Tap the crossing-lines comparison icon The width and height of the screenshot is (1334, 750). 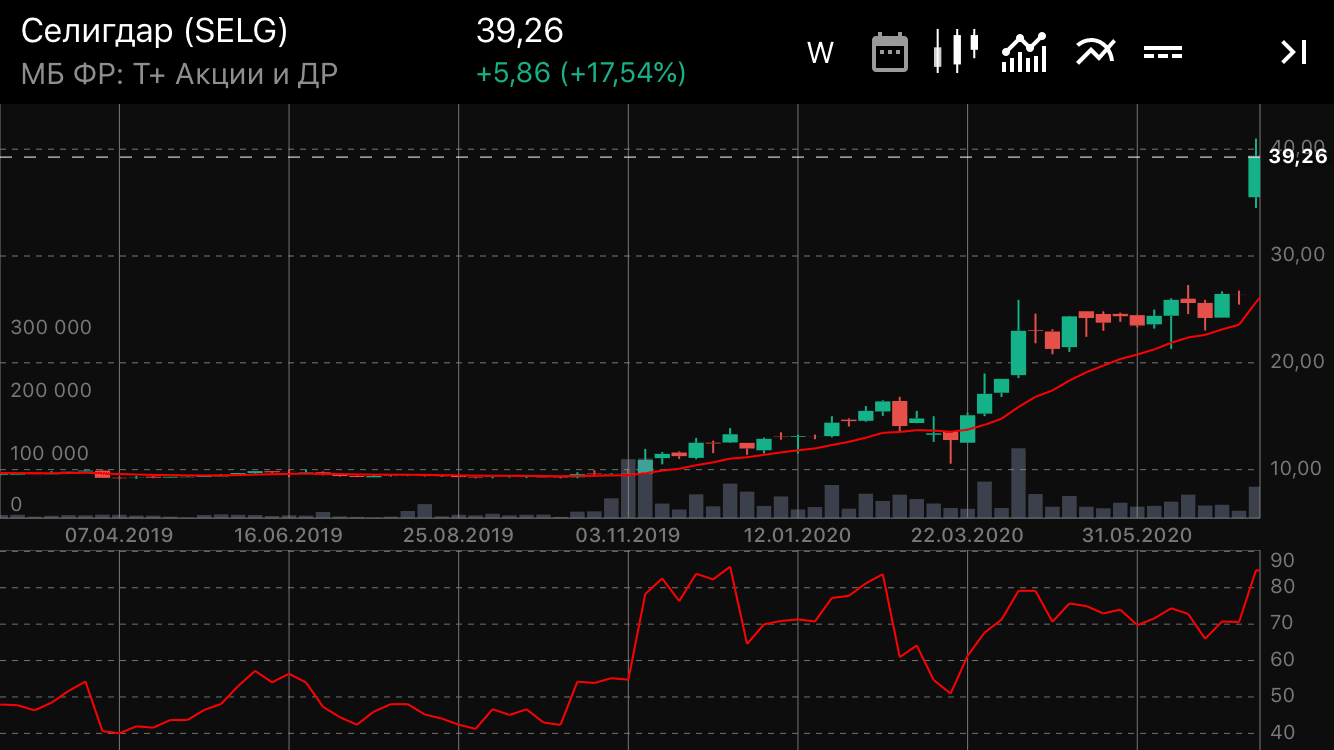click(x=1095, y=51)
